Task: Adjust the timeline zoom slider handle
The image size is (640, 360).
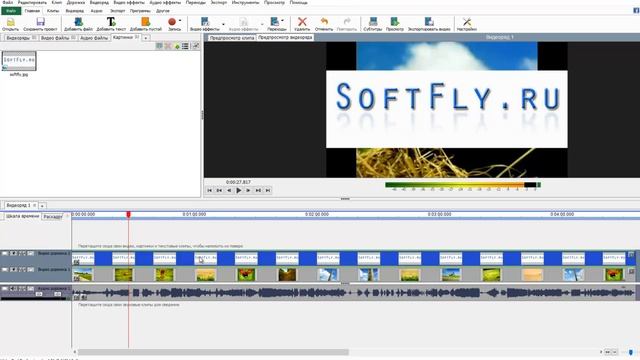Action: 631,352
